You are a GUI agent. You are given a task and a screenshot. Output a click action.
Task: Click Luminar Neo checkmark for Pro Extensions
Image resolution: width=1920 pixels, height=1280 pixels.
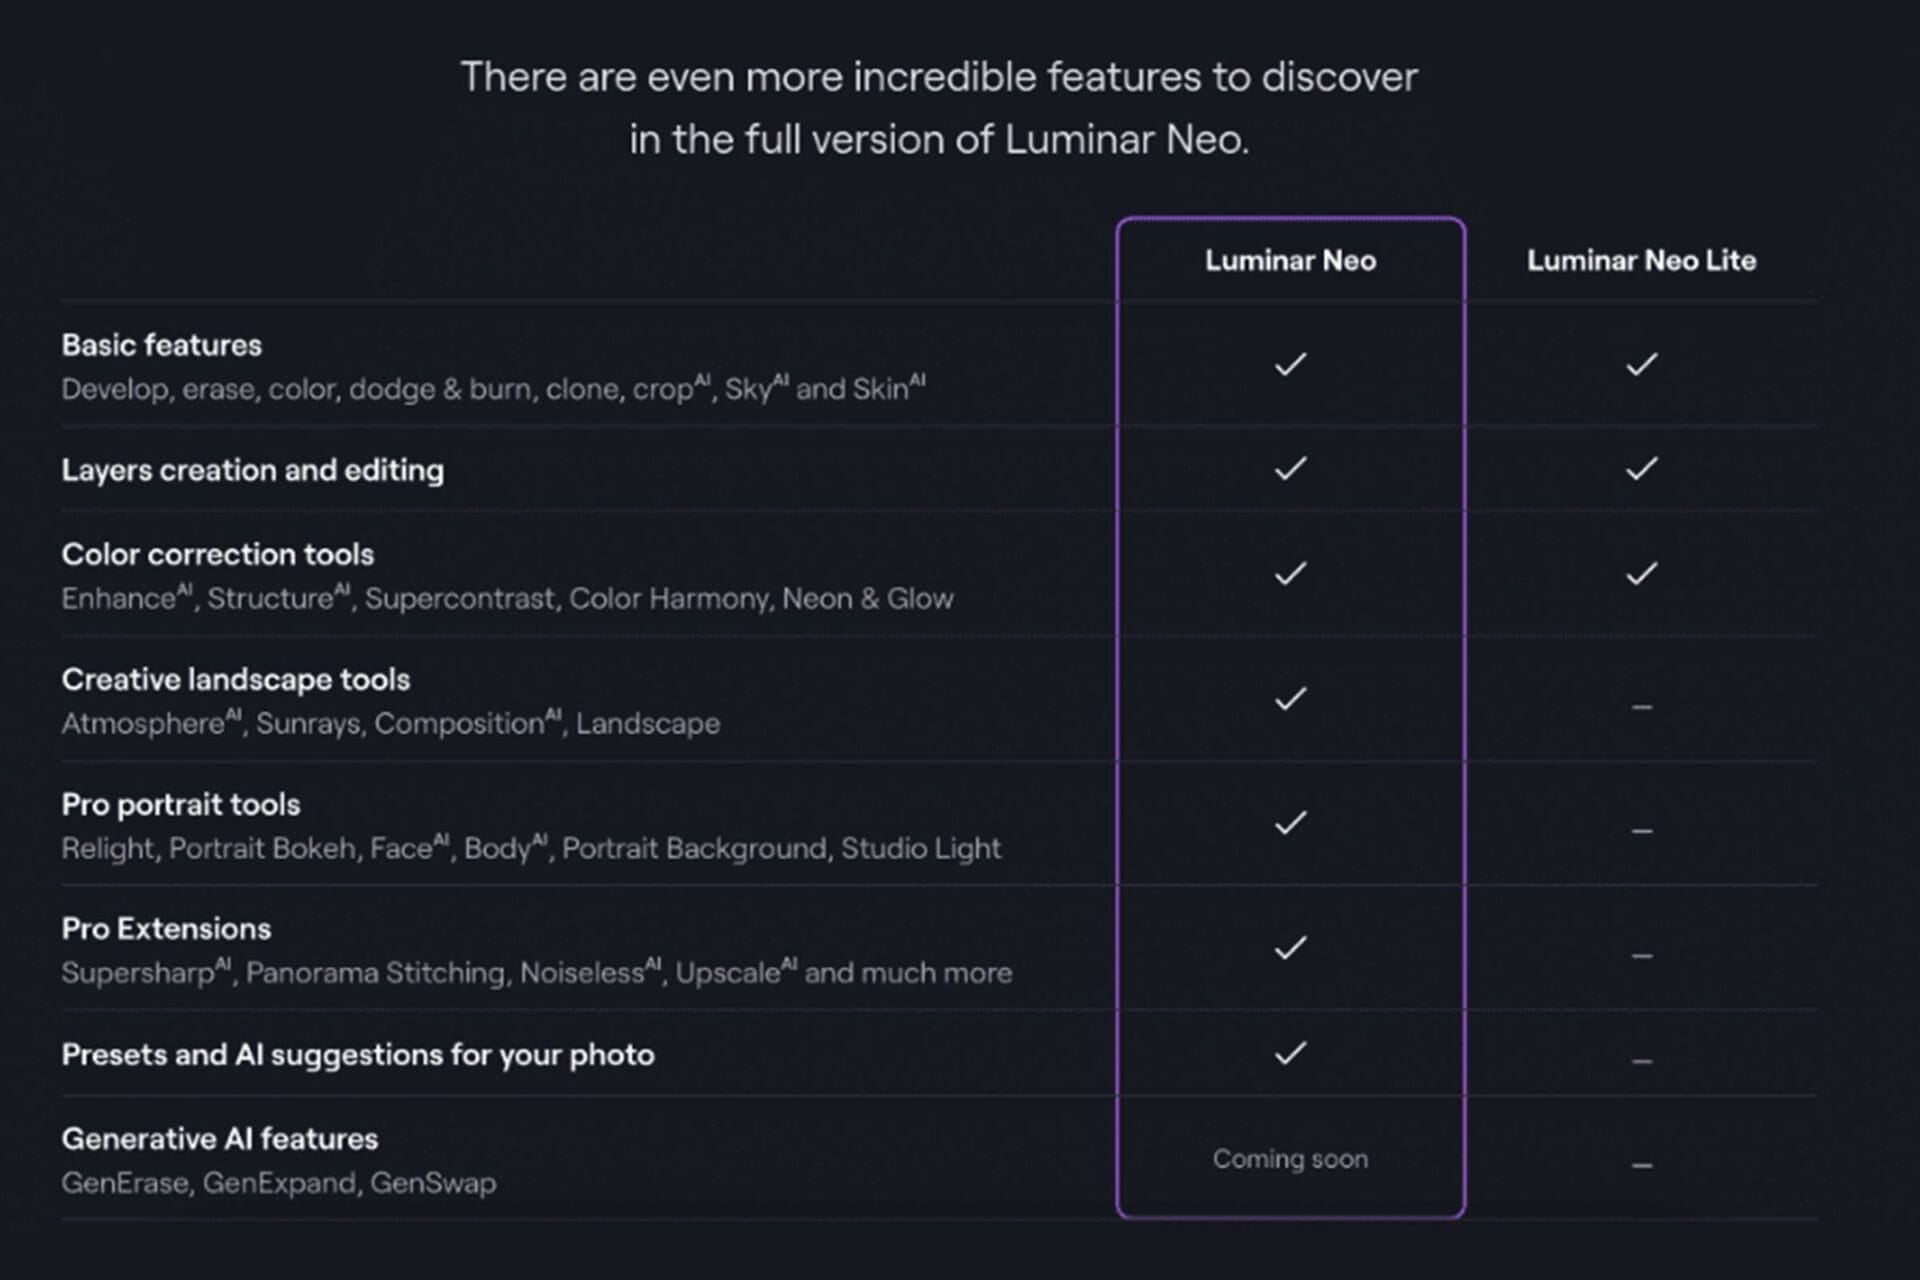tap(1290, 947)
